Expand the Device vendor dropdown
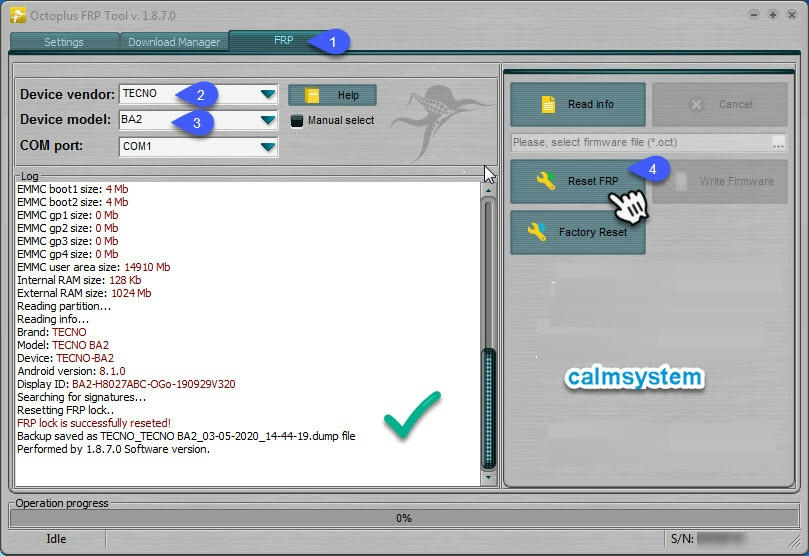Screen dimensions: 809x556 tap(267, 94)
